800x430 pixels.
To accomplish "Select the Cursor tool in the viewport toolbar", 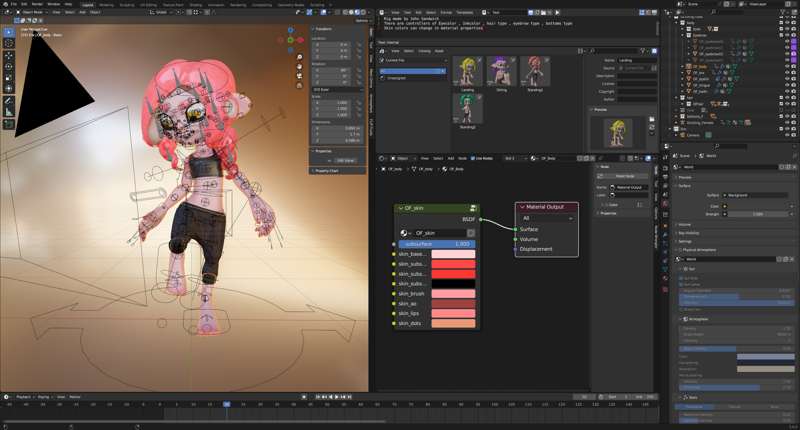I will pos(9,44).
